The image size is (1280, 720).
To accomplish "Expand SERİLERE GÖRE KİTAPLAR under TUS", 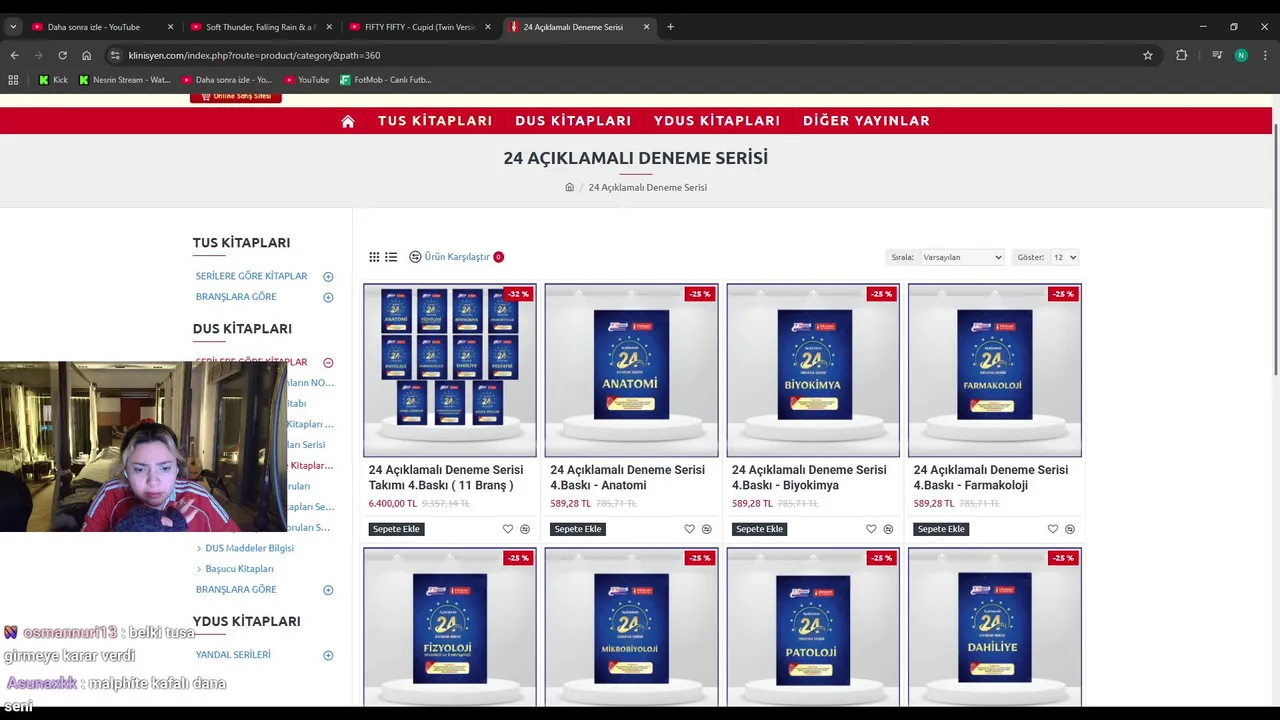I will coord(328,276).
